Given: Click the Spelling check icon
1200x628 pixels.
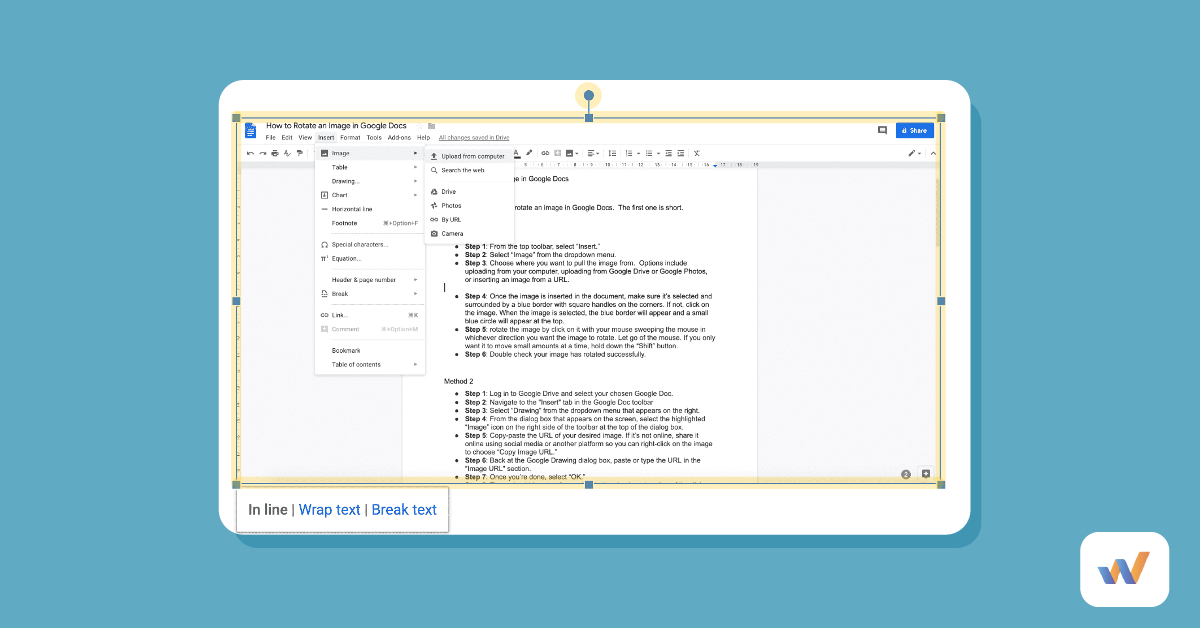Looking at the screenshot, I should pos(286,152).
